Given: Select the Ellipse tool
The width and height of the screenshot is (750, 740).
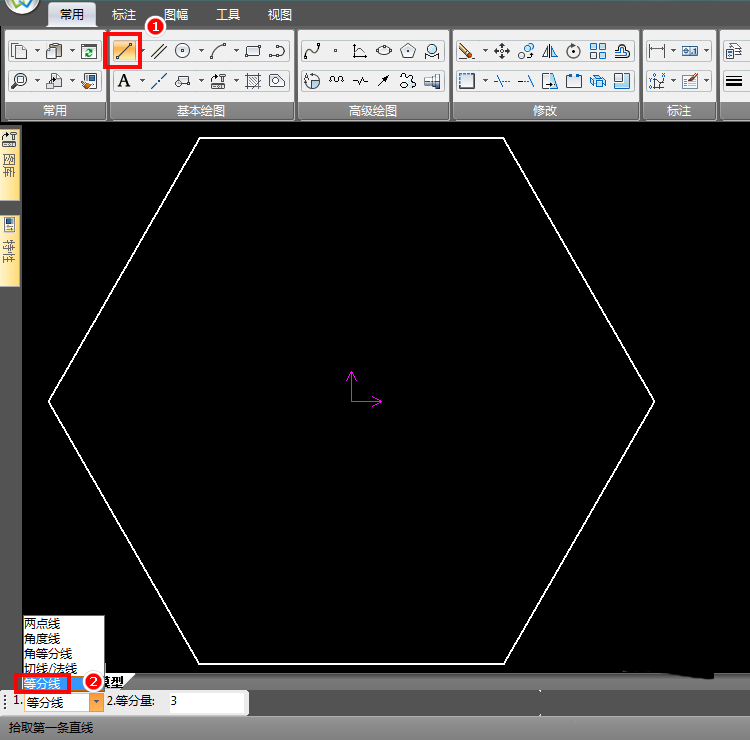Looking at the screenshot, I should click(384, 51).
